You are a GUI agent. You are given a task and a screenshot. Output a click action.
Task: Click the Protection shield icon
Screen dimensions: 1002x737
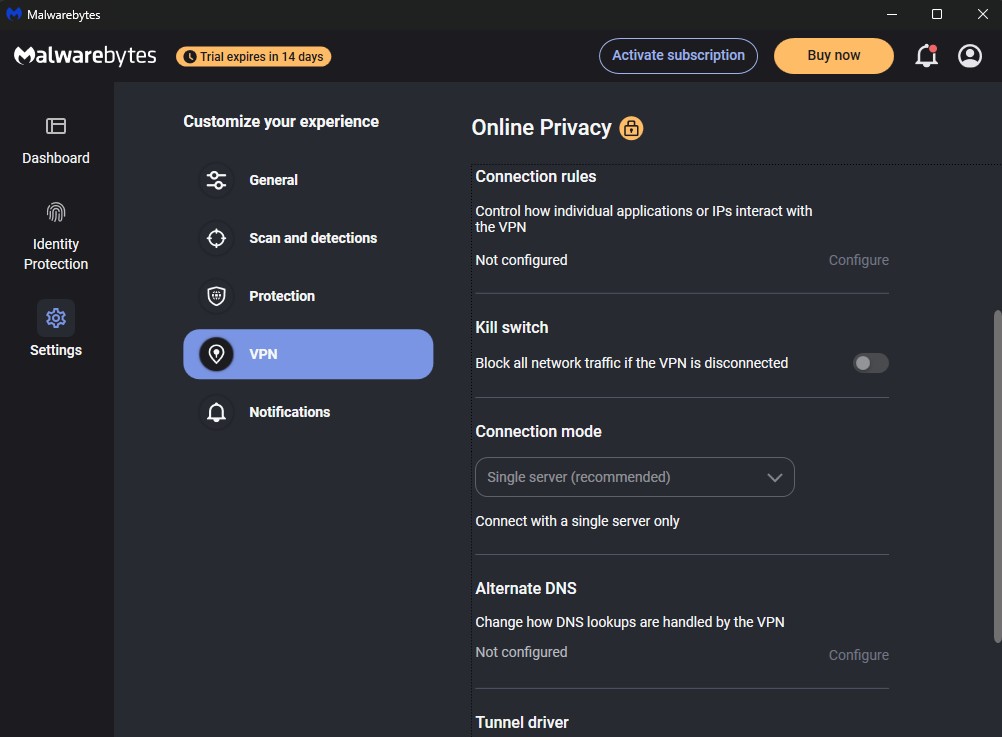(x=217, y=296)
